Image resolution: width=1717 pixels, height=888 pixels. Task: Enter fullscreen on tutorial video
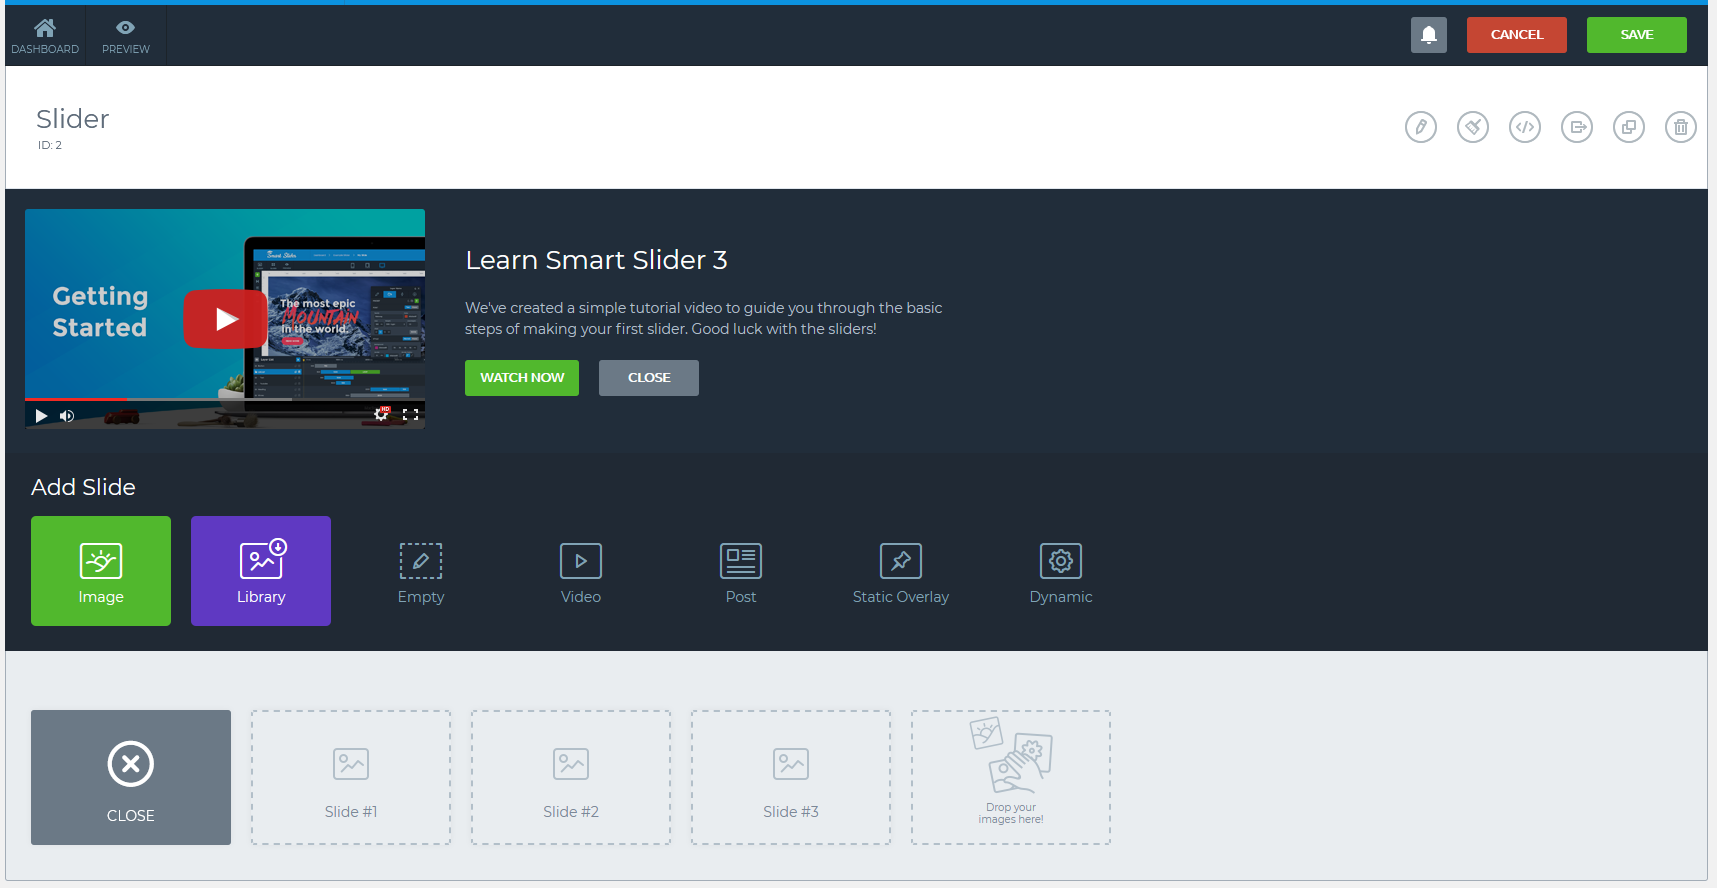(410, 414)
